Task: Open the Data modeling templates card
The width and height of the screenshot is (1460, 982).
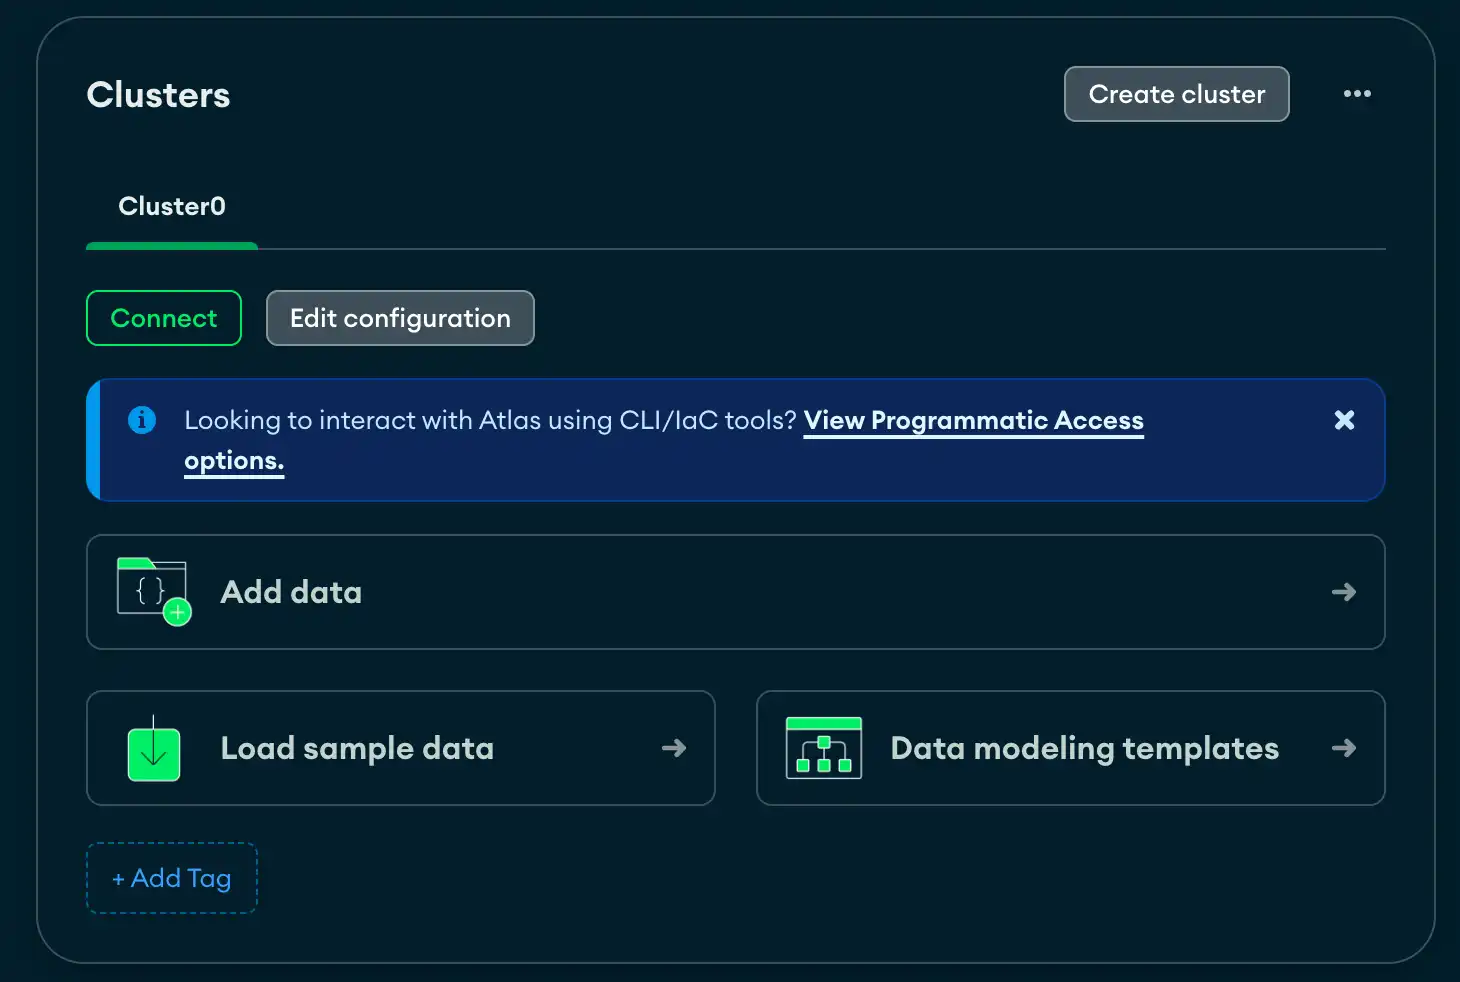Action: tap(1070, 748)
